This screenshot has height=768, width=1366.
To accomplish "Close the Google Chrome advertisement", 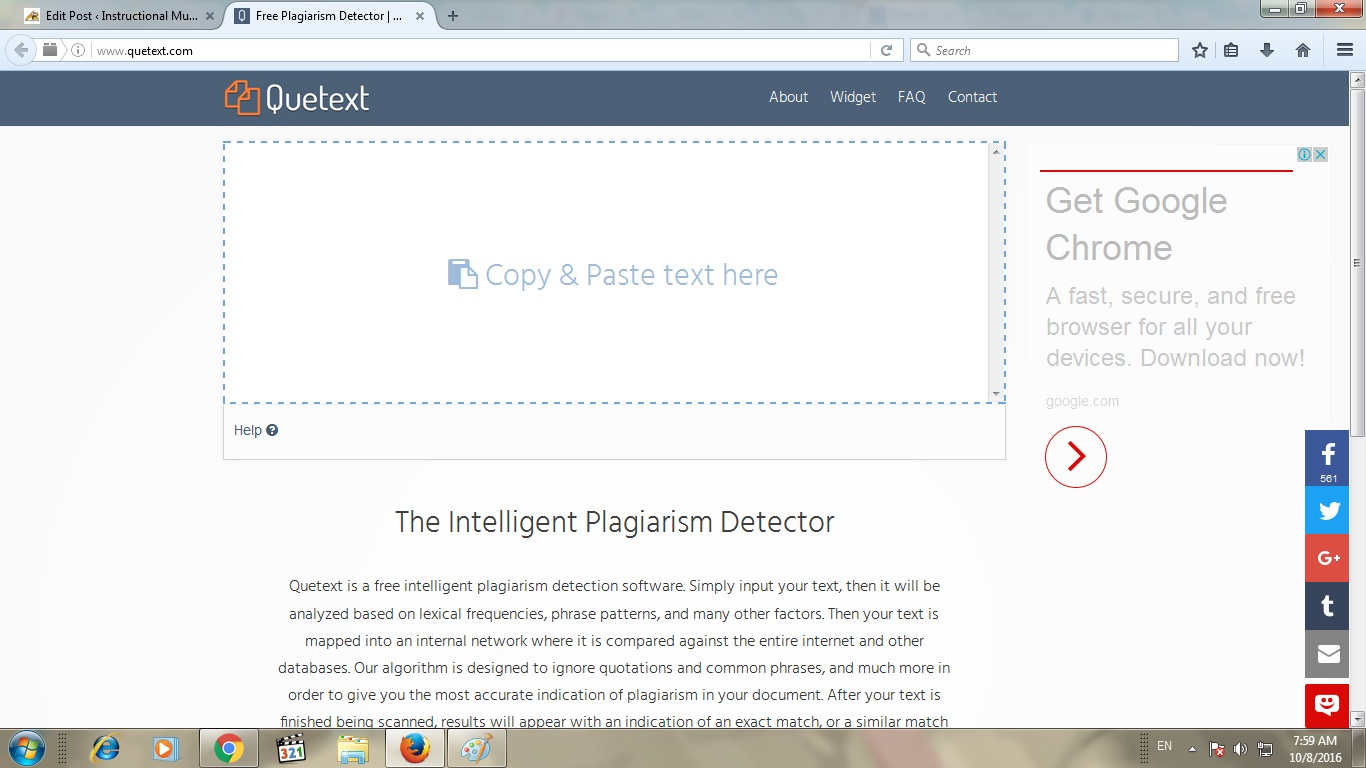I will [1320, 154].
